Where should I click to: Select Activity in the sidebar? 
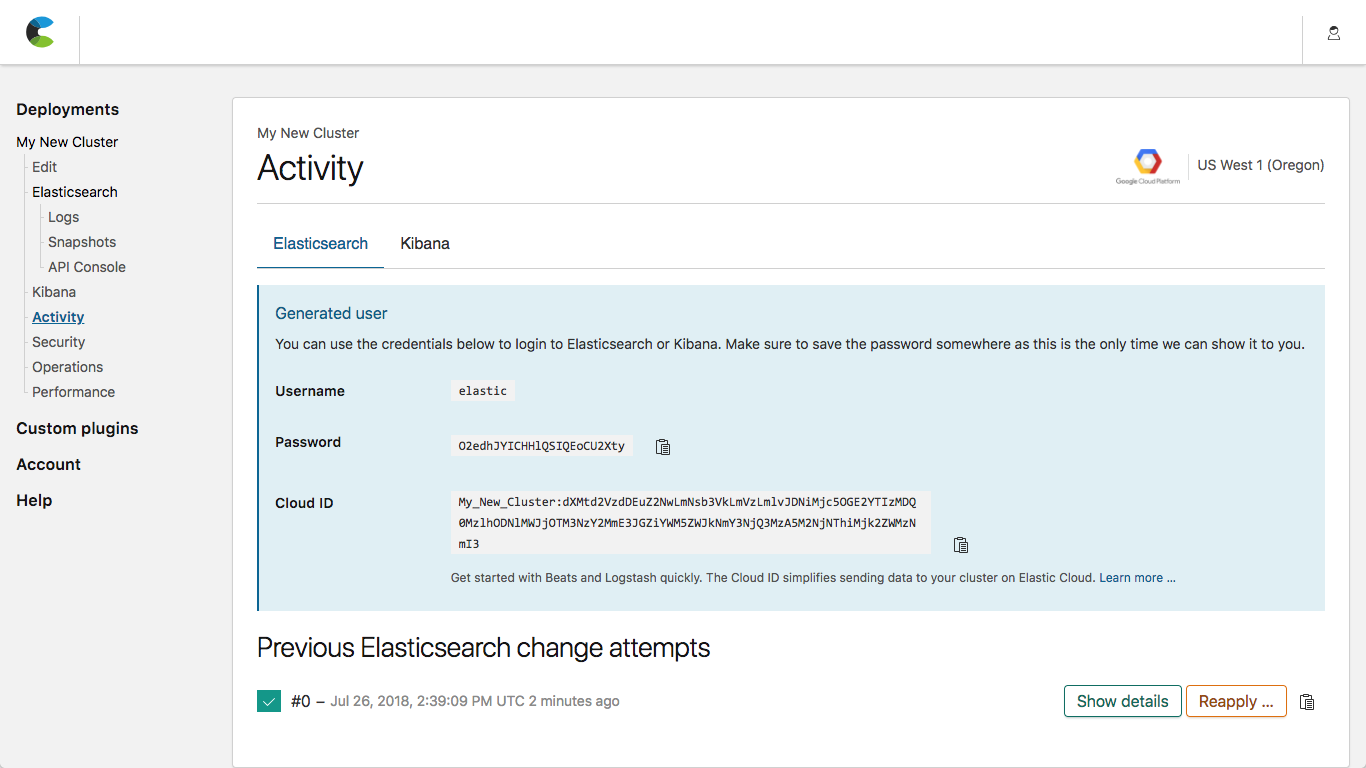[58, 317]
